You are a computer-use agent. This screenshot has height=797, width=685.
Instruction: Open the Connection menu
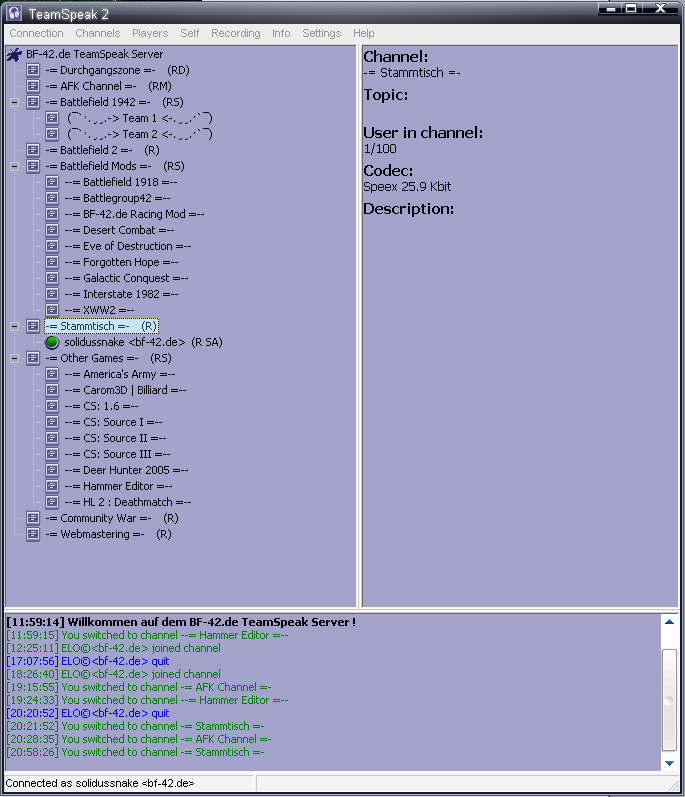[37, 33]
